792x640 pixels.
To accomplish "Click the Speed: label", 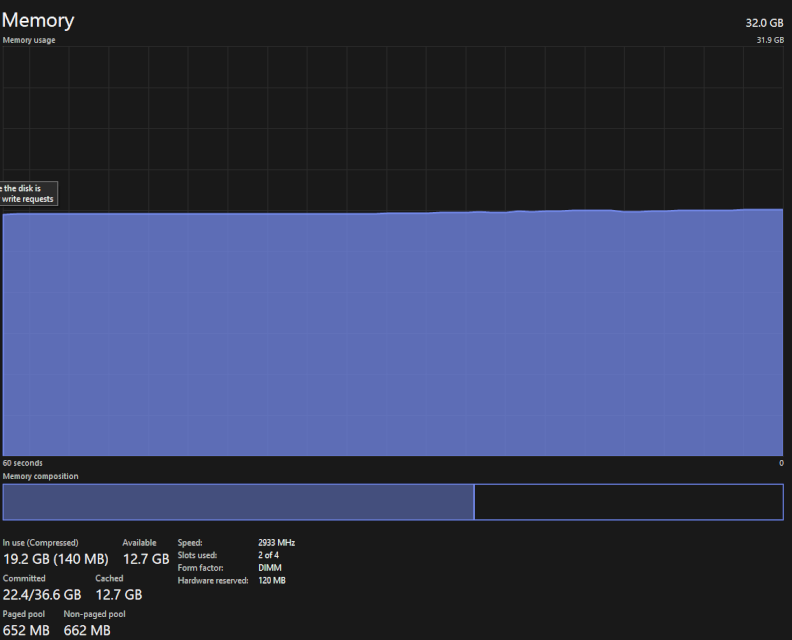I will (190, 543).
